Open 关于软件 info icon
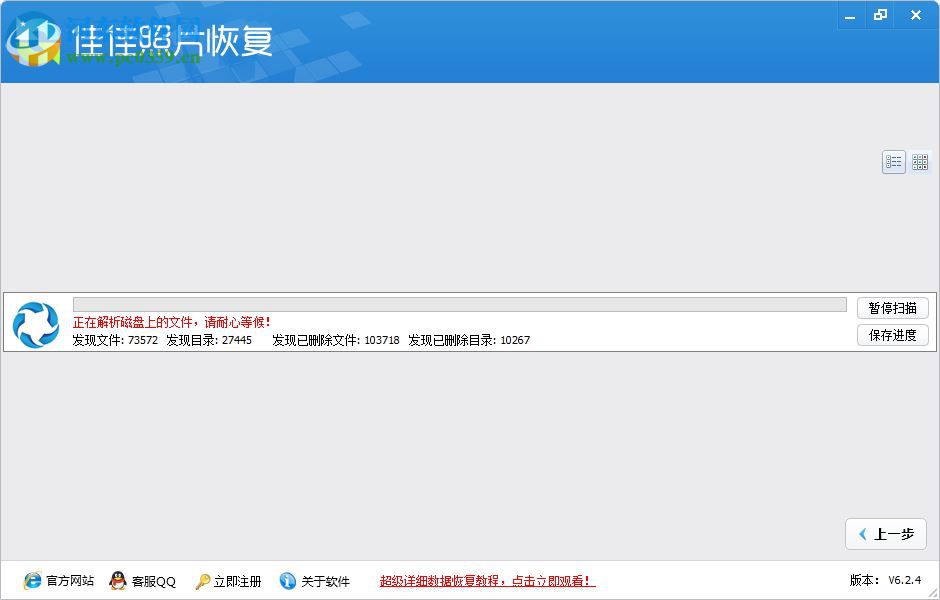Screen dimensions: 940x600 288,581
